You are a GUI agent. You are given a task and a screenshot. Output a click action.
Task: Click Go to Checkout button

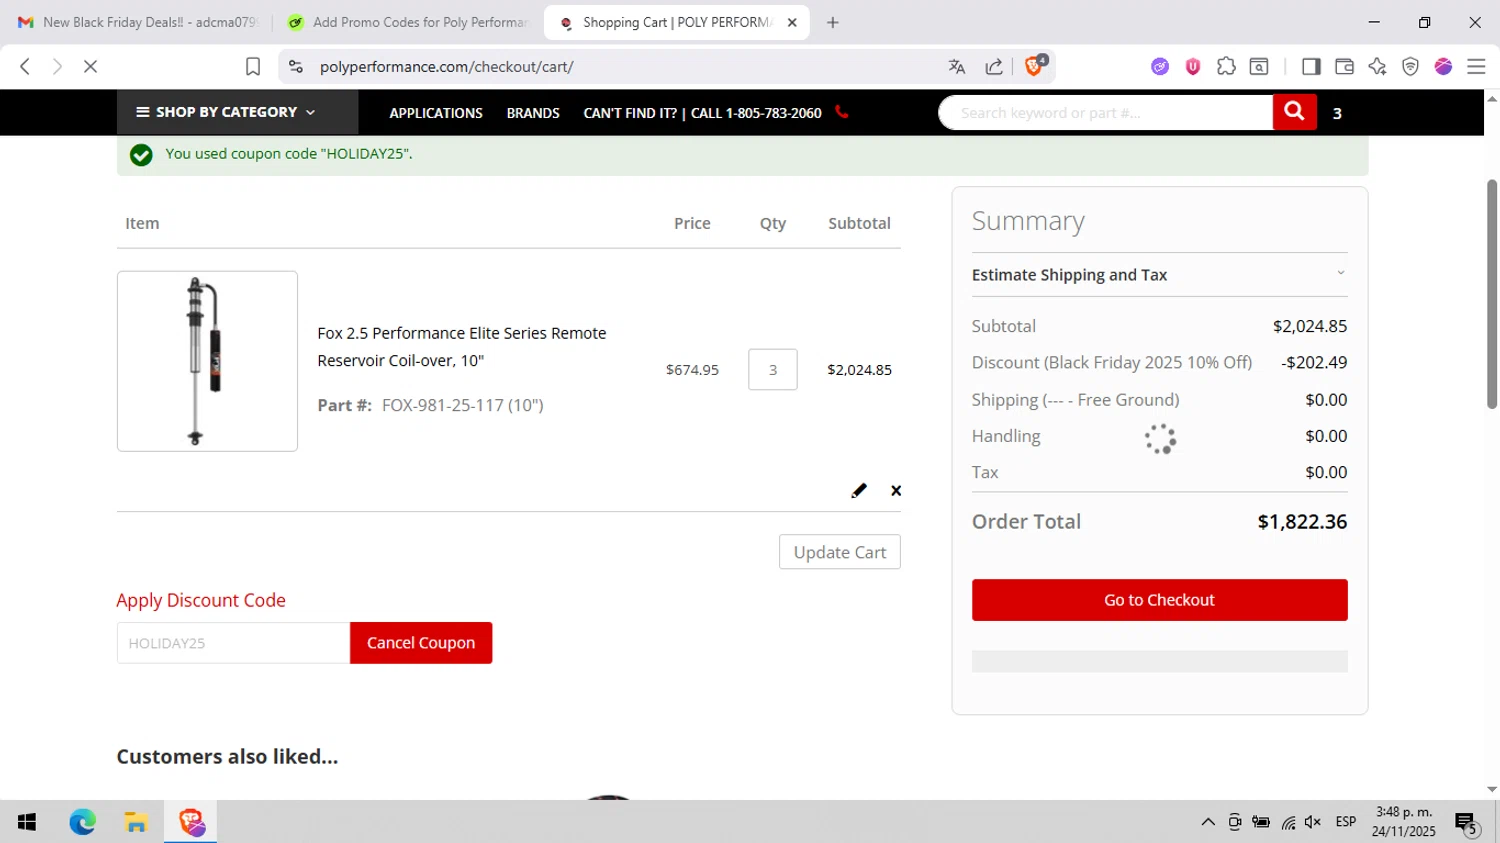click(1159, 600)
